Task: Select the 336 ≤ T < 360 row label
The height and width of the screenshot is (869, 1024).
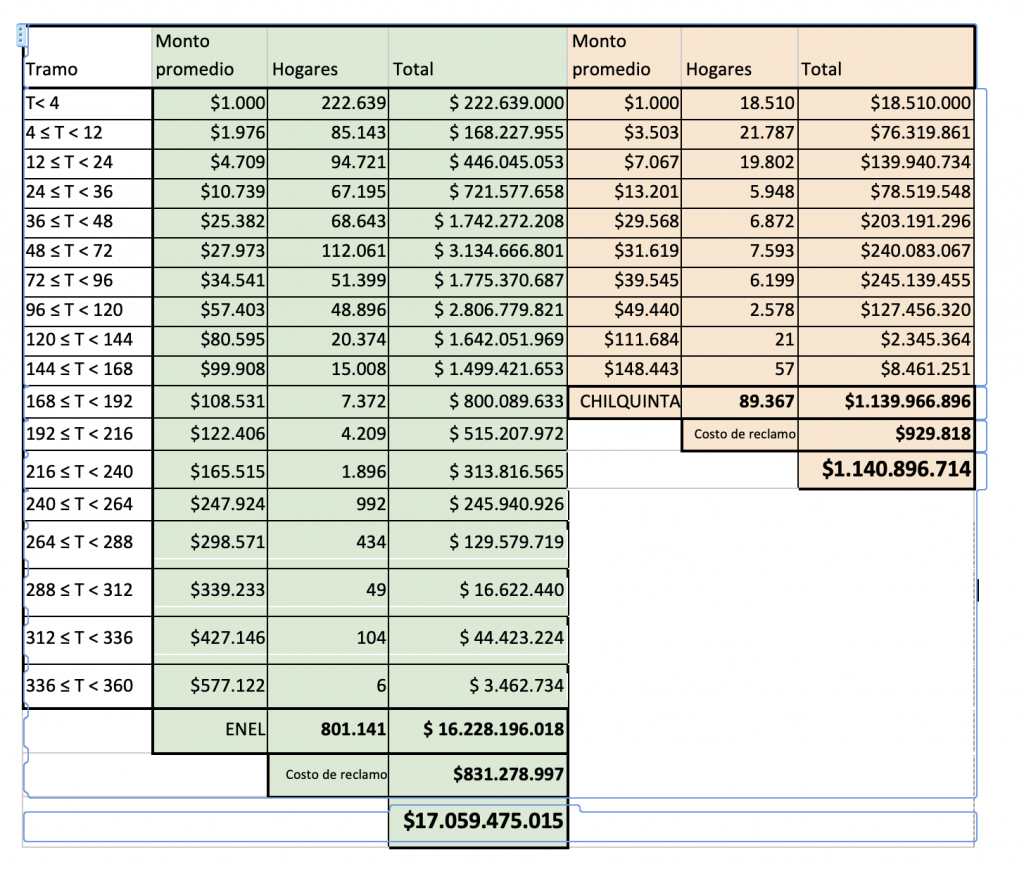Action: 87,685
